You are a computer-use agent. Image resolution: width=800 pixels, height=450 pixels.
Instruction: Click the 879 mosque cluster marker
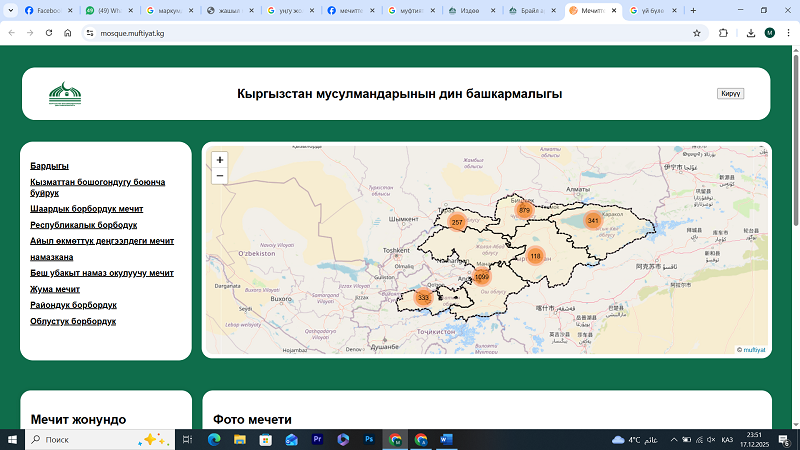point(524,210)
